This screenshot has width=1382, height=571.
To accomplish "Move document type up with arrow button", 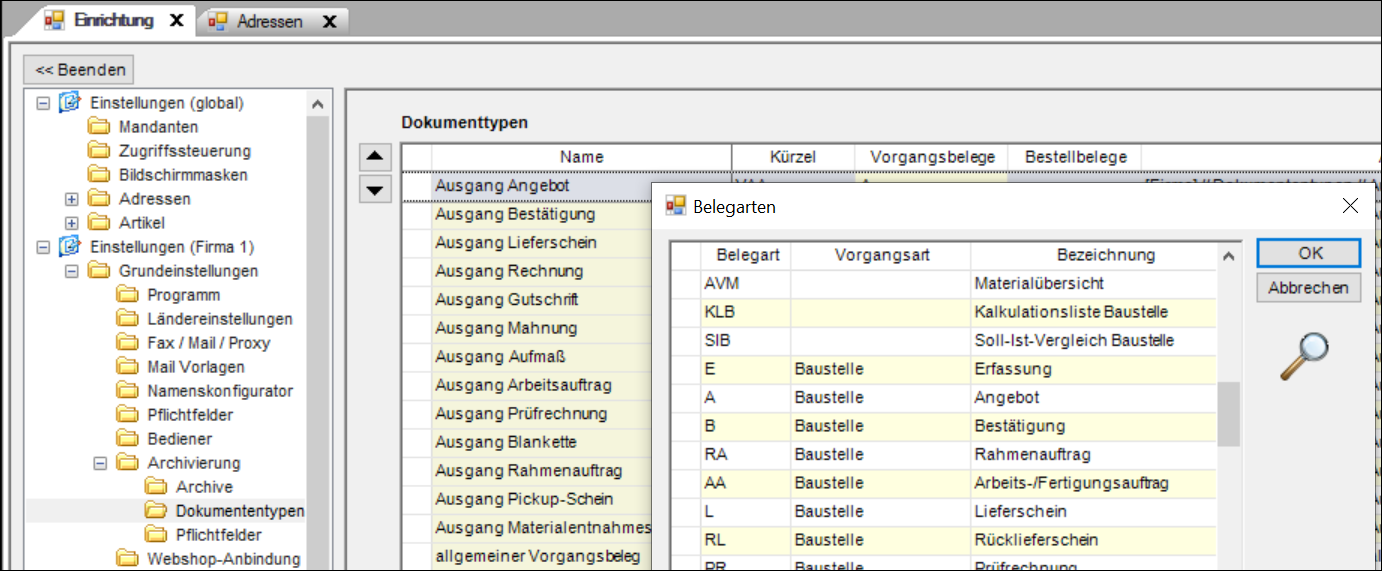I will point(374,157).
